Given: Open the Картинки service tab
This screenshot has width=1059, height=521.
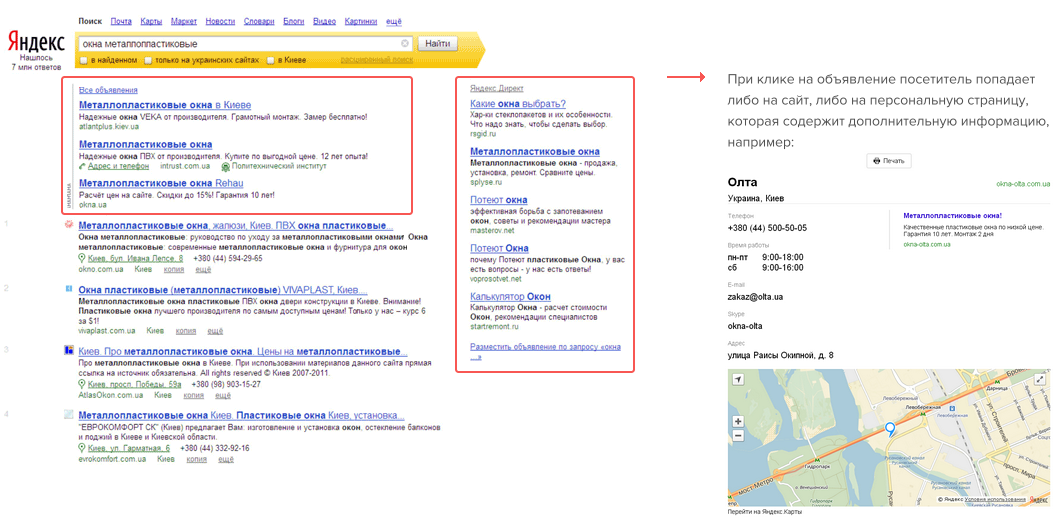Looking at the screenshot, I should [361, 22].
